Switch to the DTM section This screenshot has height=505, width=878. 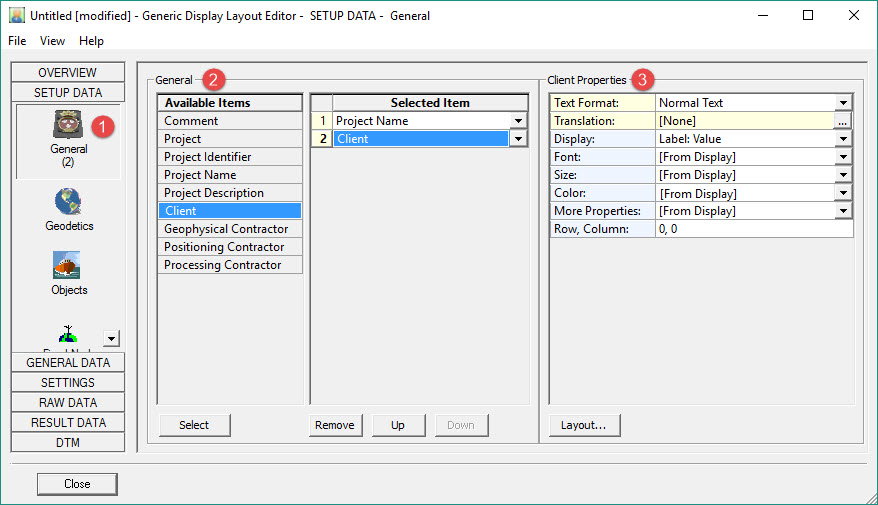68,442
